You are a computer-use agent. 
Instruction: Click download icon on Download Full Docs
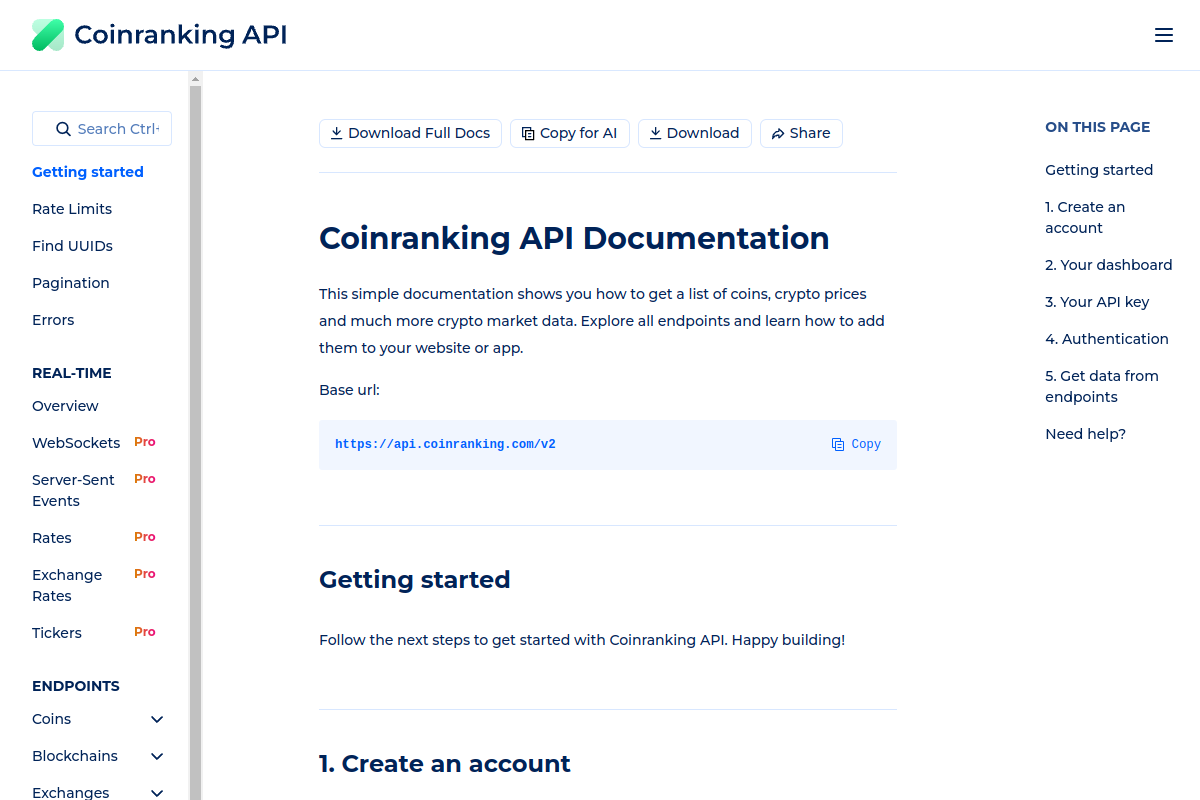tap(337, 133)
